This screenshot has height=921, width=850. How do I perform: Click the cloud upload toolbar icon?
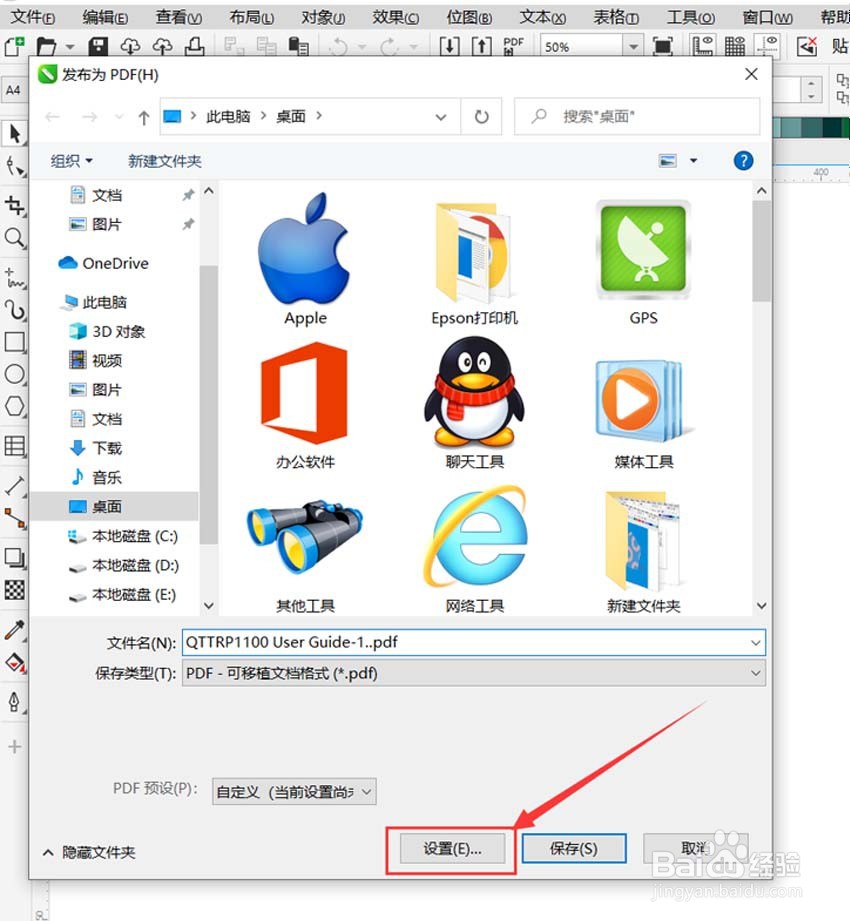(162, 46)
